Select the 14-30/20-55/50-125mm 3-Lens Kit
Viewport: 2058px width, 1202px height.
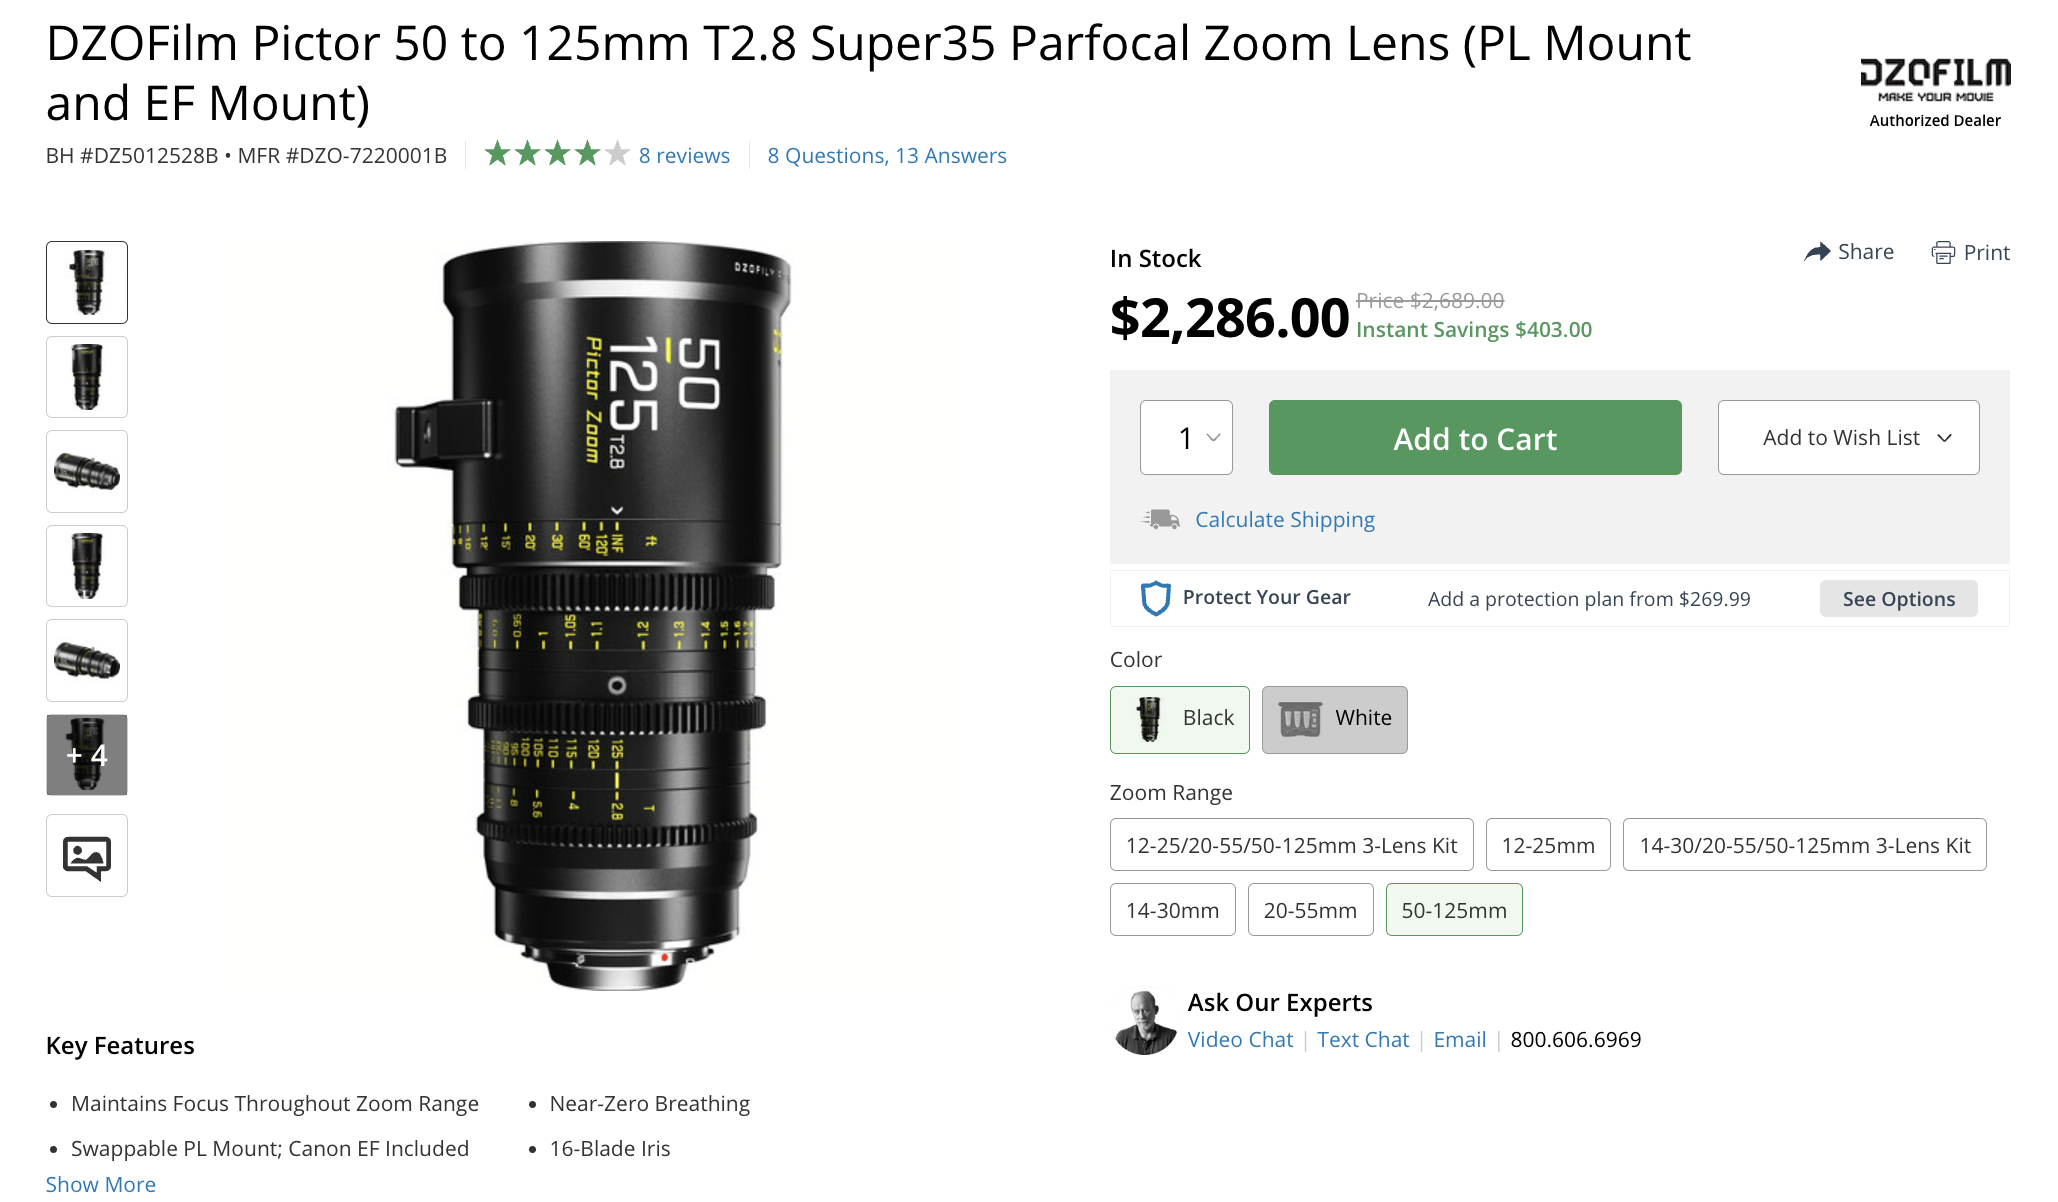point(1804,845)
